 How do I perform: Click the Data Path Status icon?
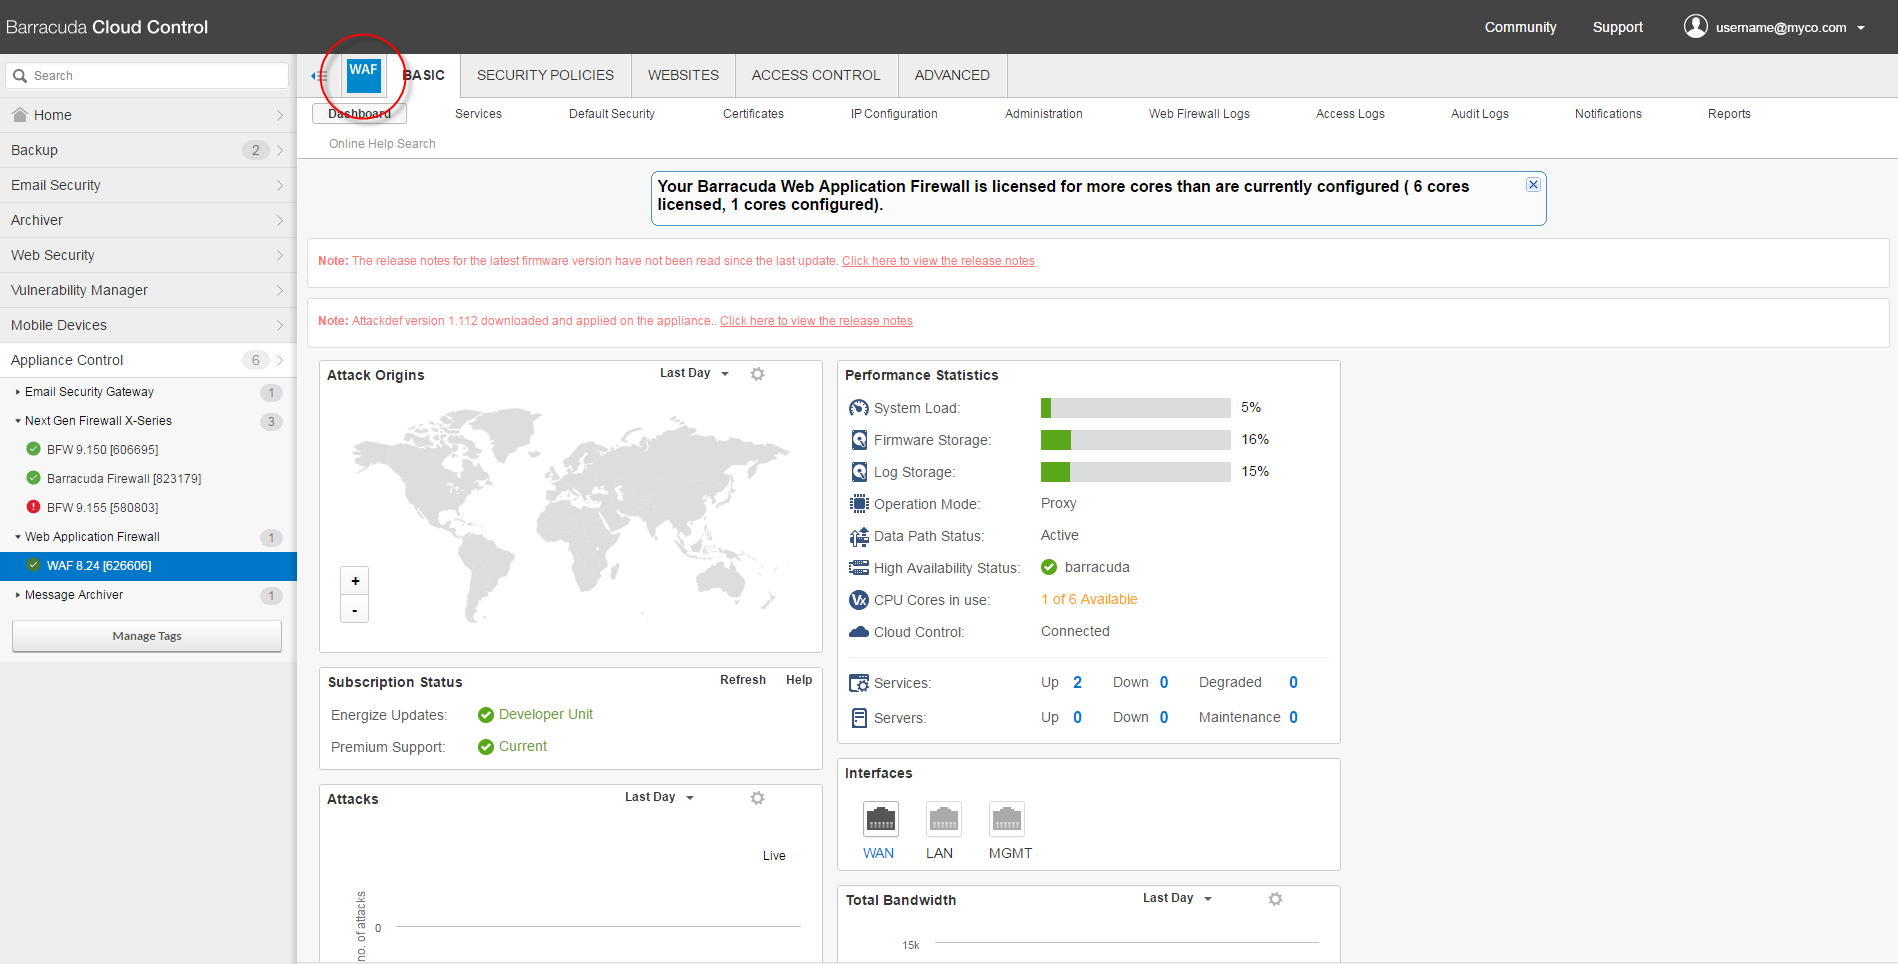point(859,536)
